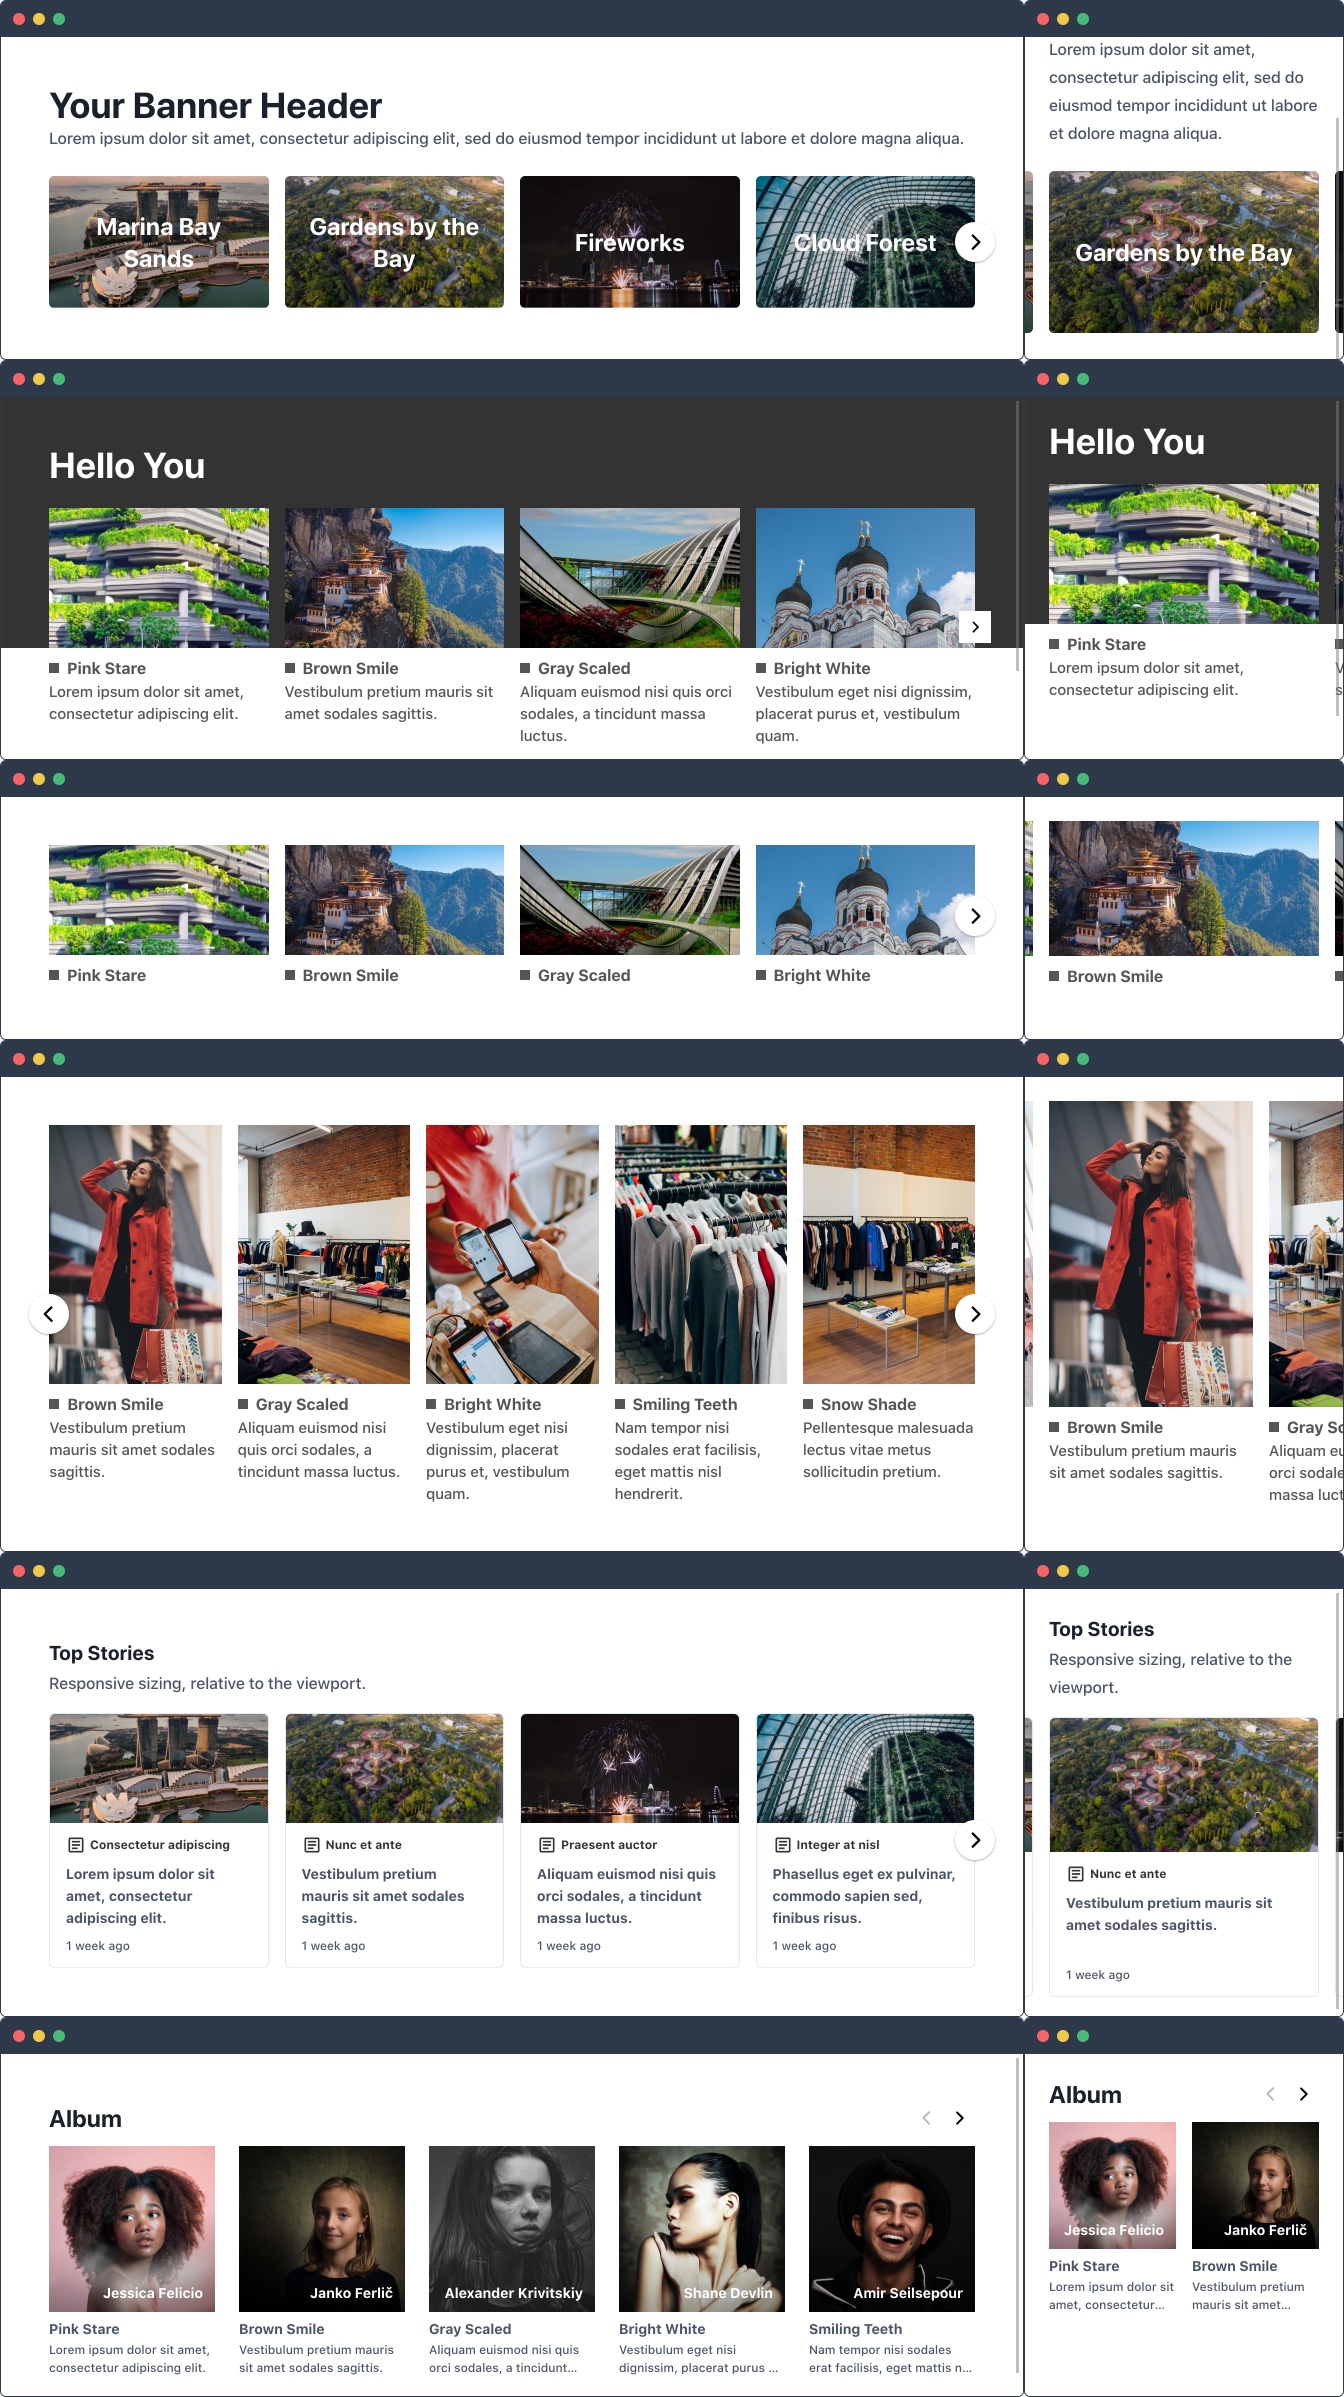
Task: Open Gardens by the Bay card in wide banner
Action: 394,242
